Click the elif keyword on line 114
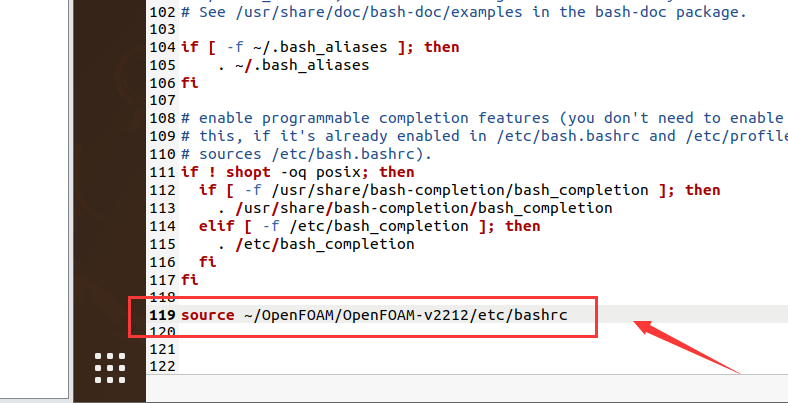 (216, 226)
